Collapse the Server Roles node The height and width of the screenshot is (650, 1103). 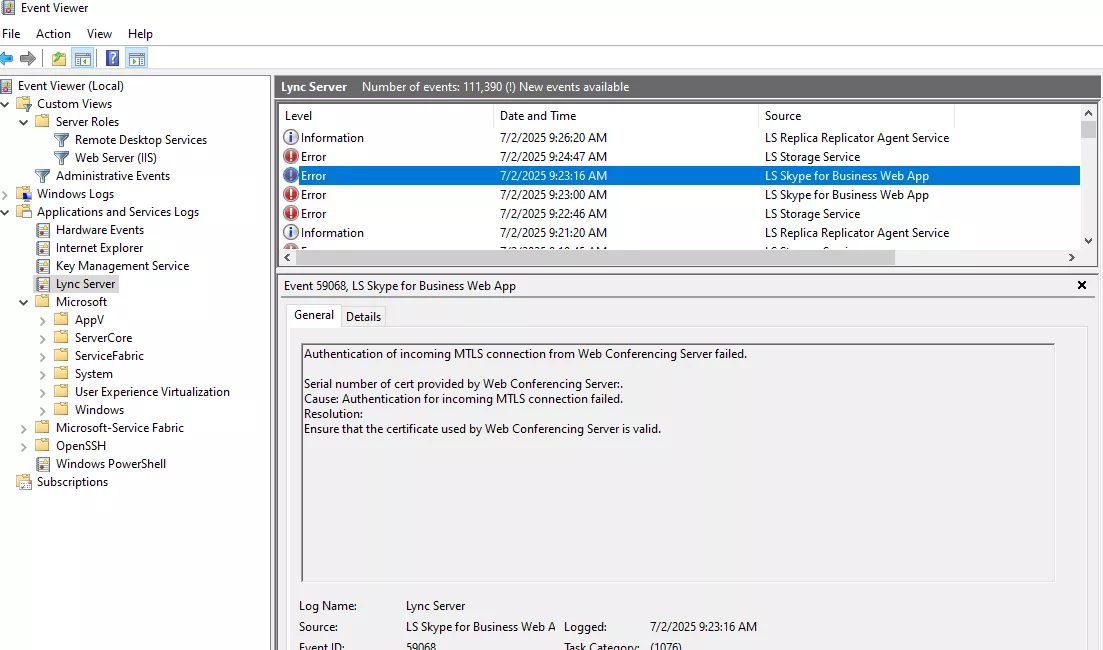coord(23,122)
